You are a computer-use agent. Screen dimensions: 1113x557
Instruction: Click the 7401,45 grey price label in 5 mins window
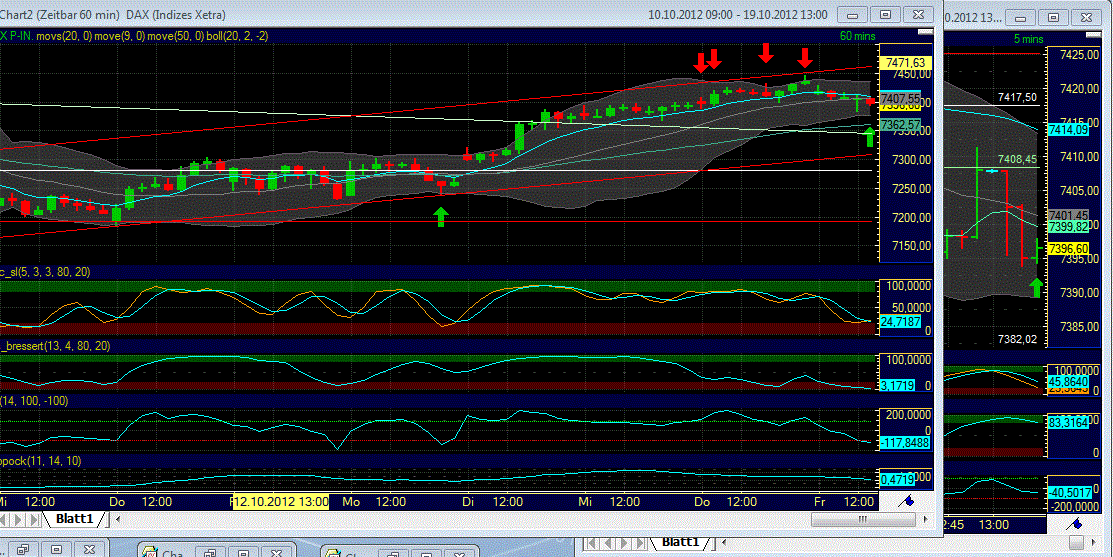point(1068,215)
